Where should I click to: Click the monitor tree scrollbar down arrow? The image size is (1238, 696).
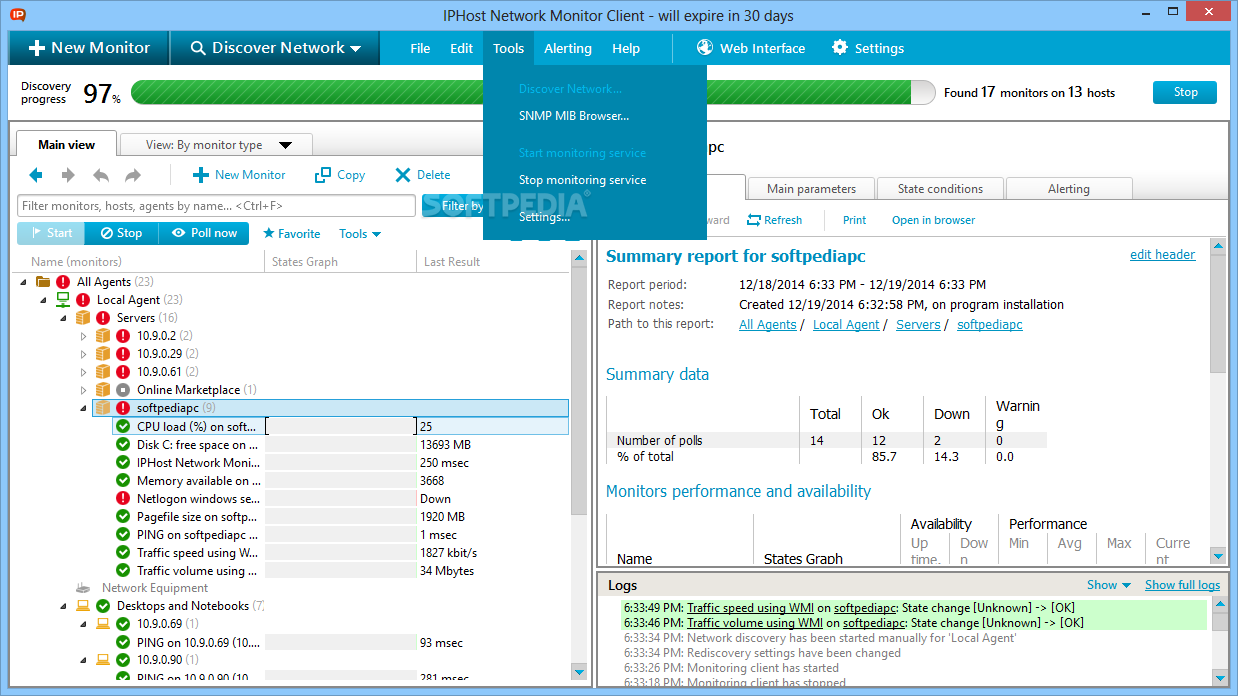click(x=578, y=671)
